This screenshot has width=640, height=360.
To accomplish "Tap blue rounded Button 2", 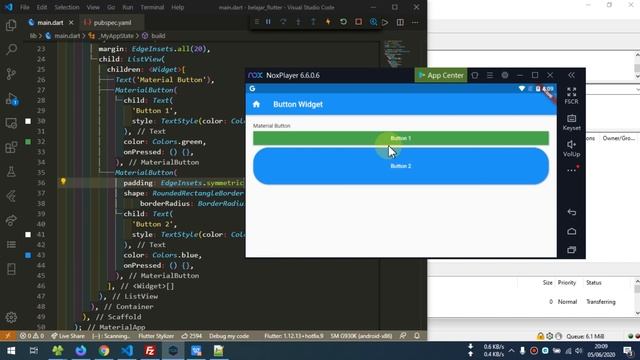I will [x=400, y=166].
